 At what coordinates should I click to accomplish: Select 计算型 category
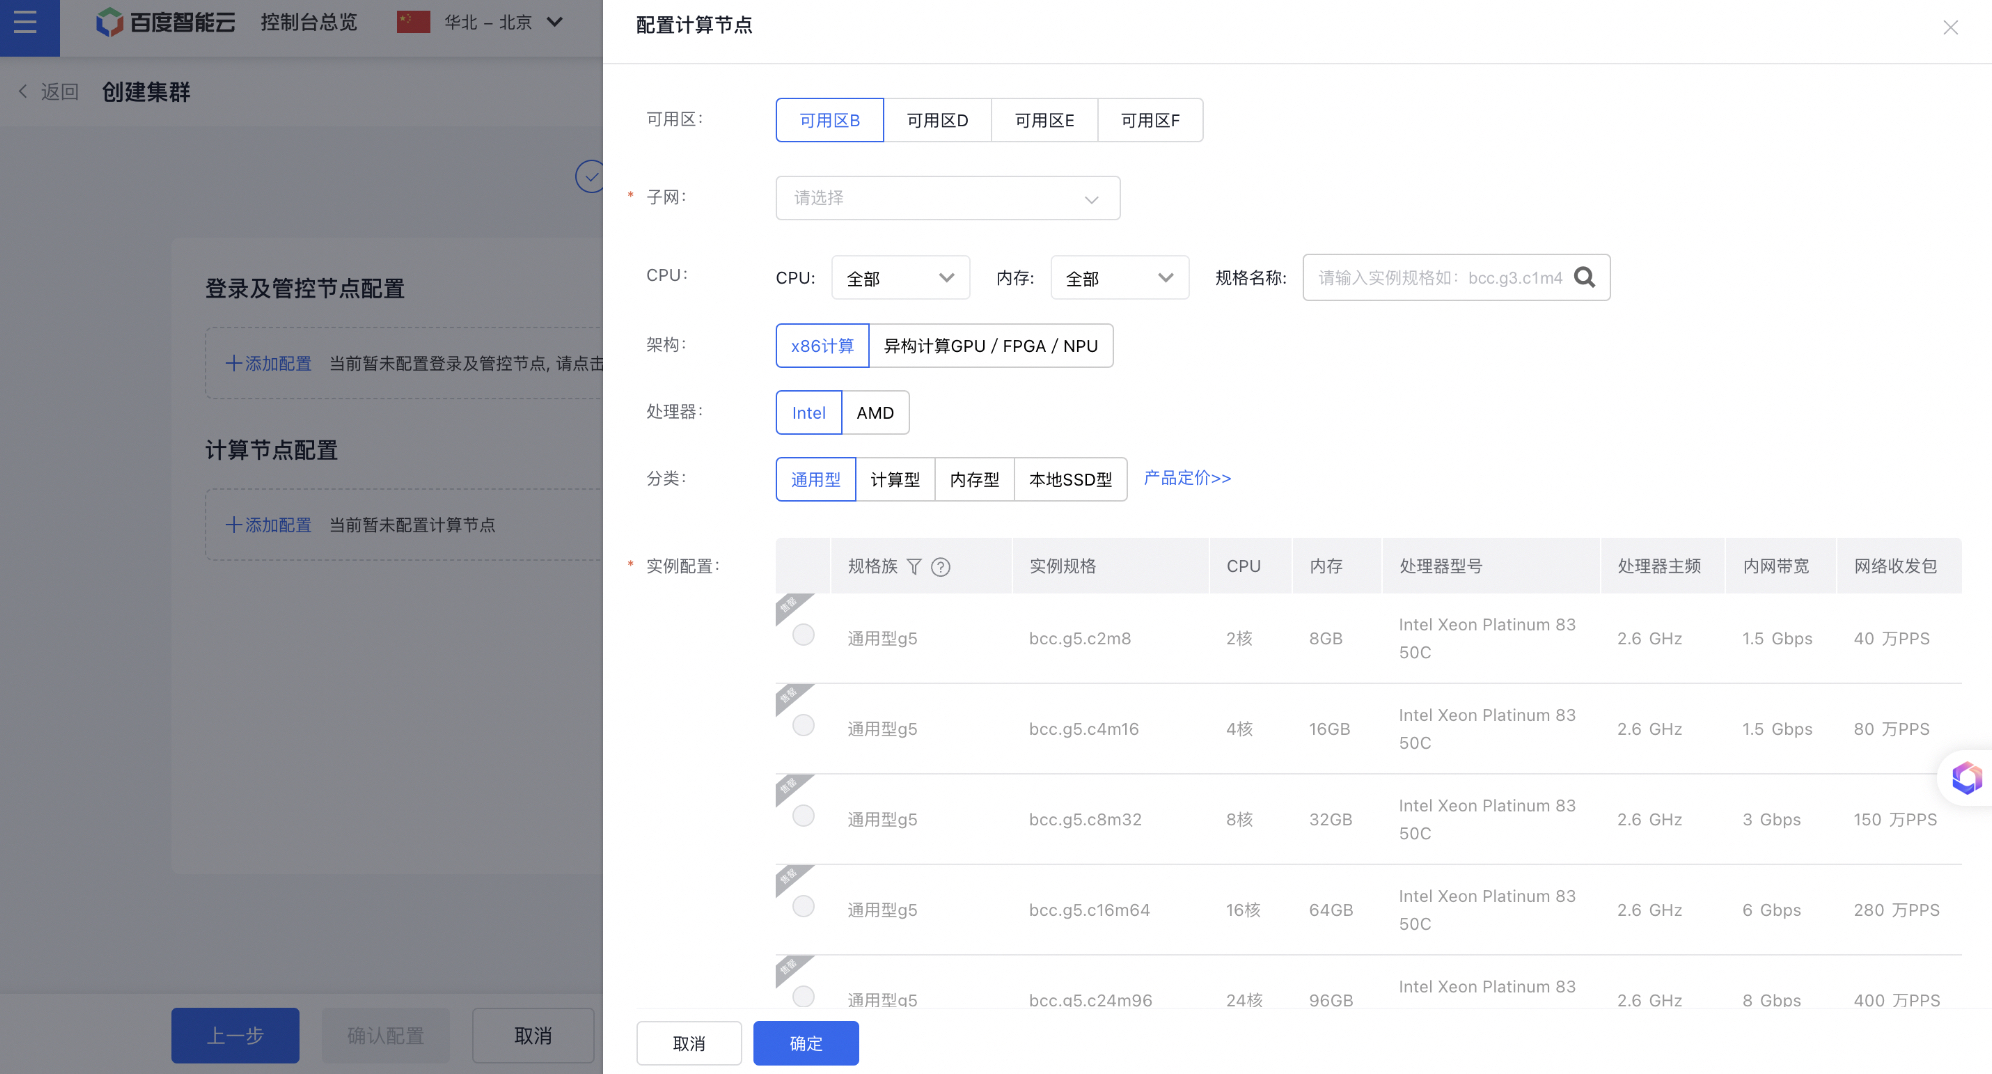[895, 480]
